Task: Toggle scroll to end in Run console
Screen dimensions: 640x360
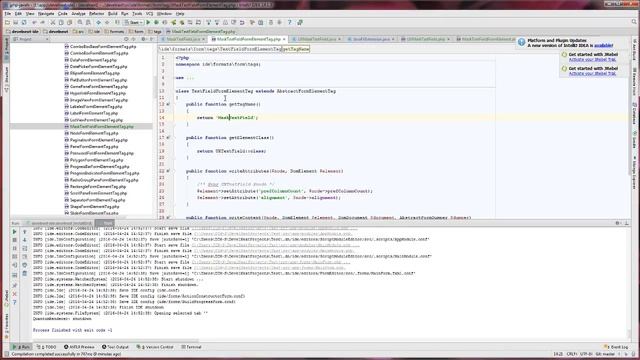Action: (24, 257)
